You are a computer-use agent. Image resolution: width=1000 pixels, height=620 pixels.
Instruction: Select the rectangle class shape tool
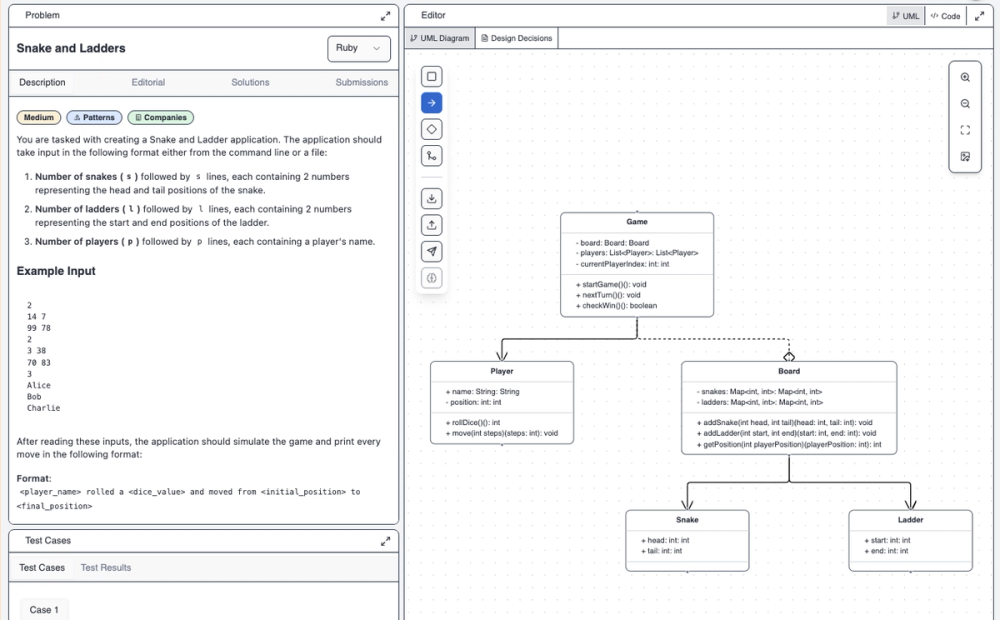(x=432, y=77)
